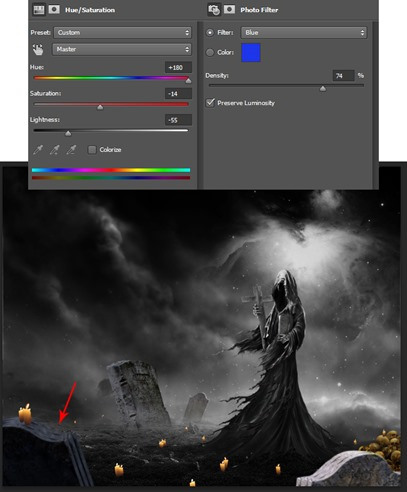Click the Photo Filter panel title
The width and height of the screenshot is (407, 492).
click(x=259, y=10)
